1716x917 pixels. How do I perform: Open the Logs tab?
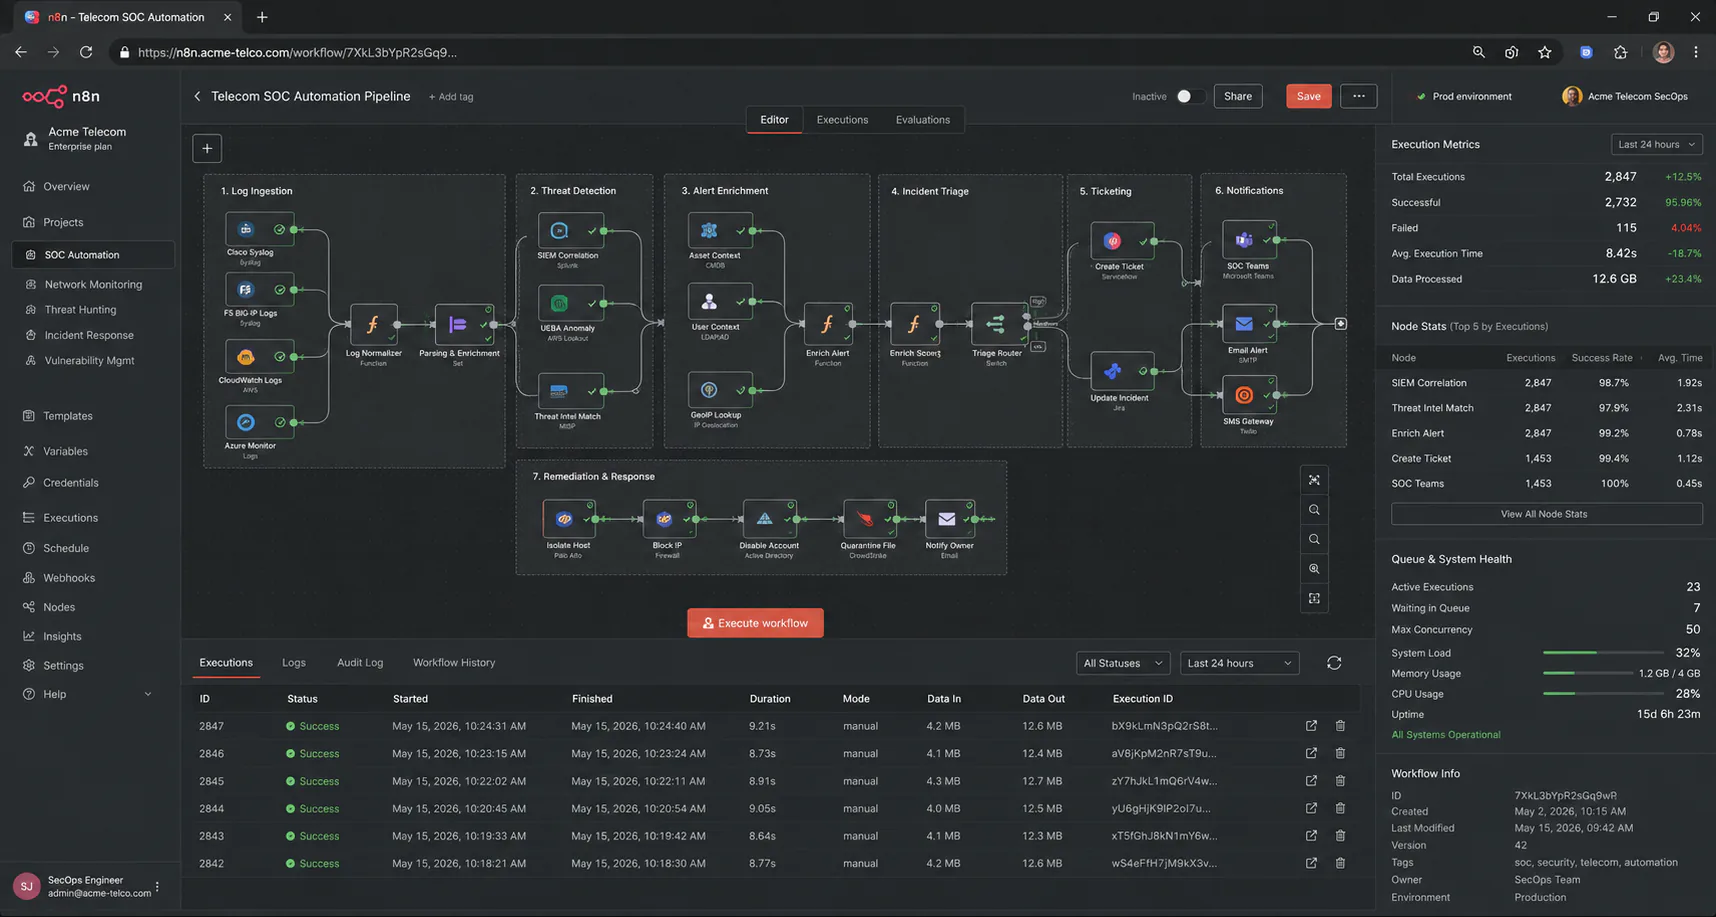point(294,663)
